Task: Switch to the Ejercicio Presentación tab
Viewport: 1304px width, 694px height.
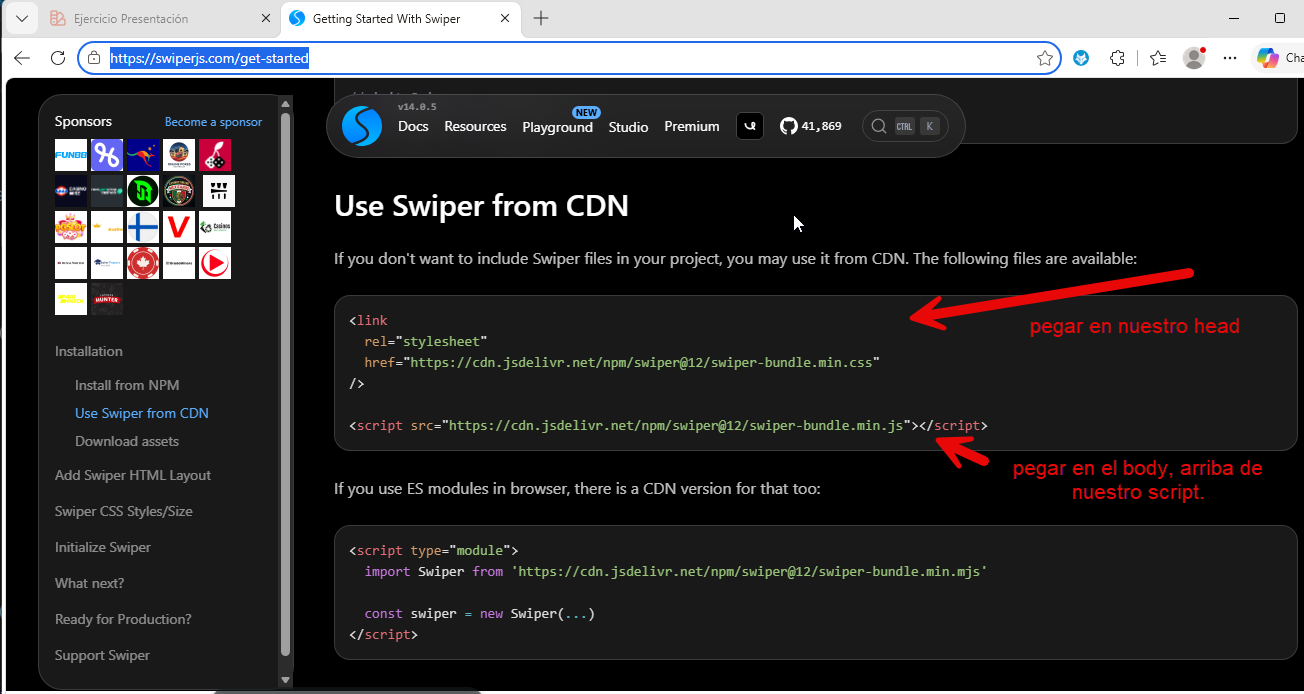Action: coord(158,18)
